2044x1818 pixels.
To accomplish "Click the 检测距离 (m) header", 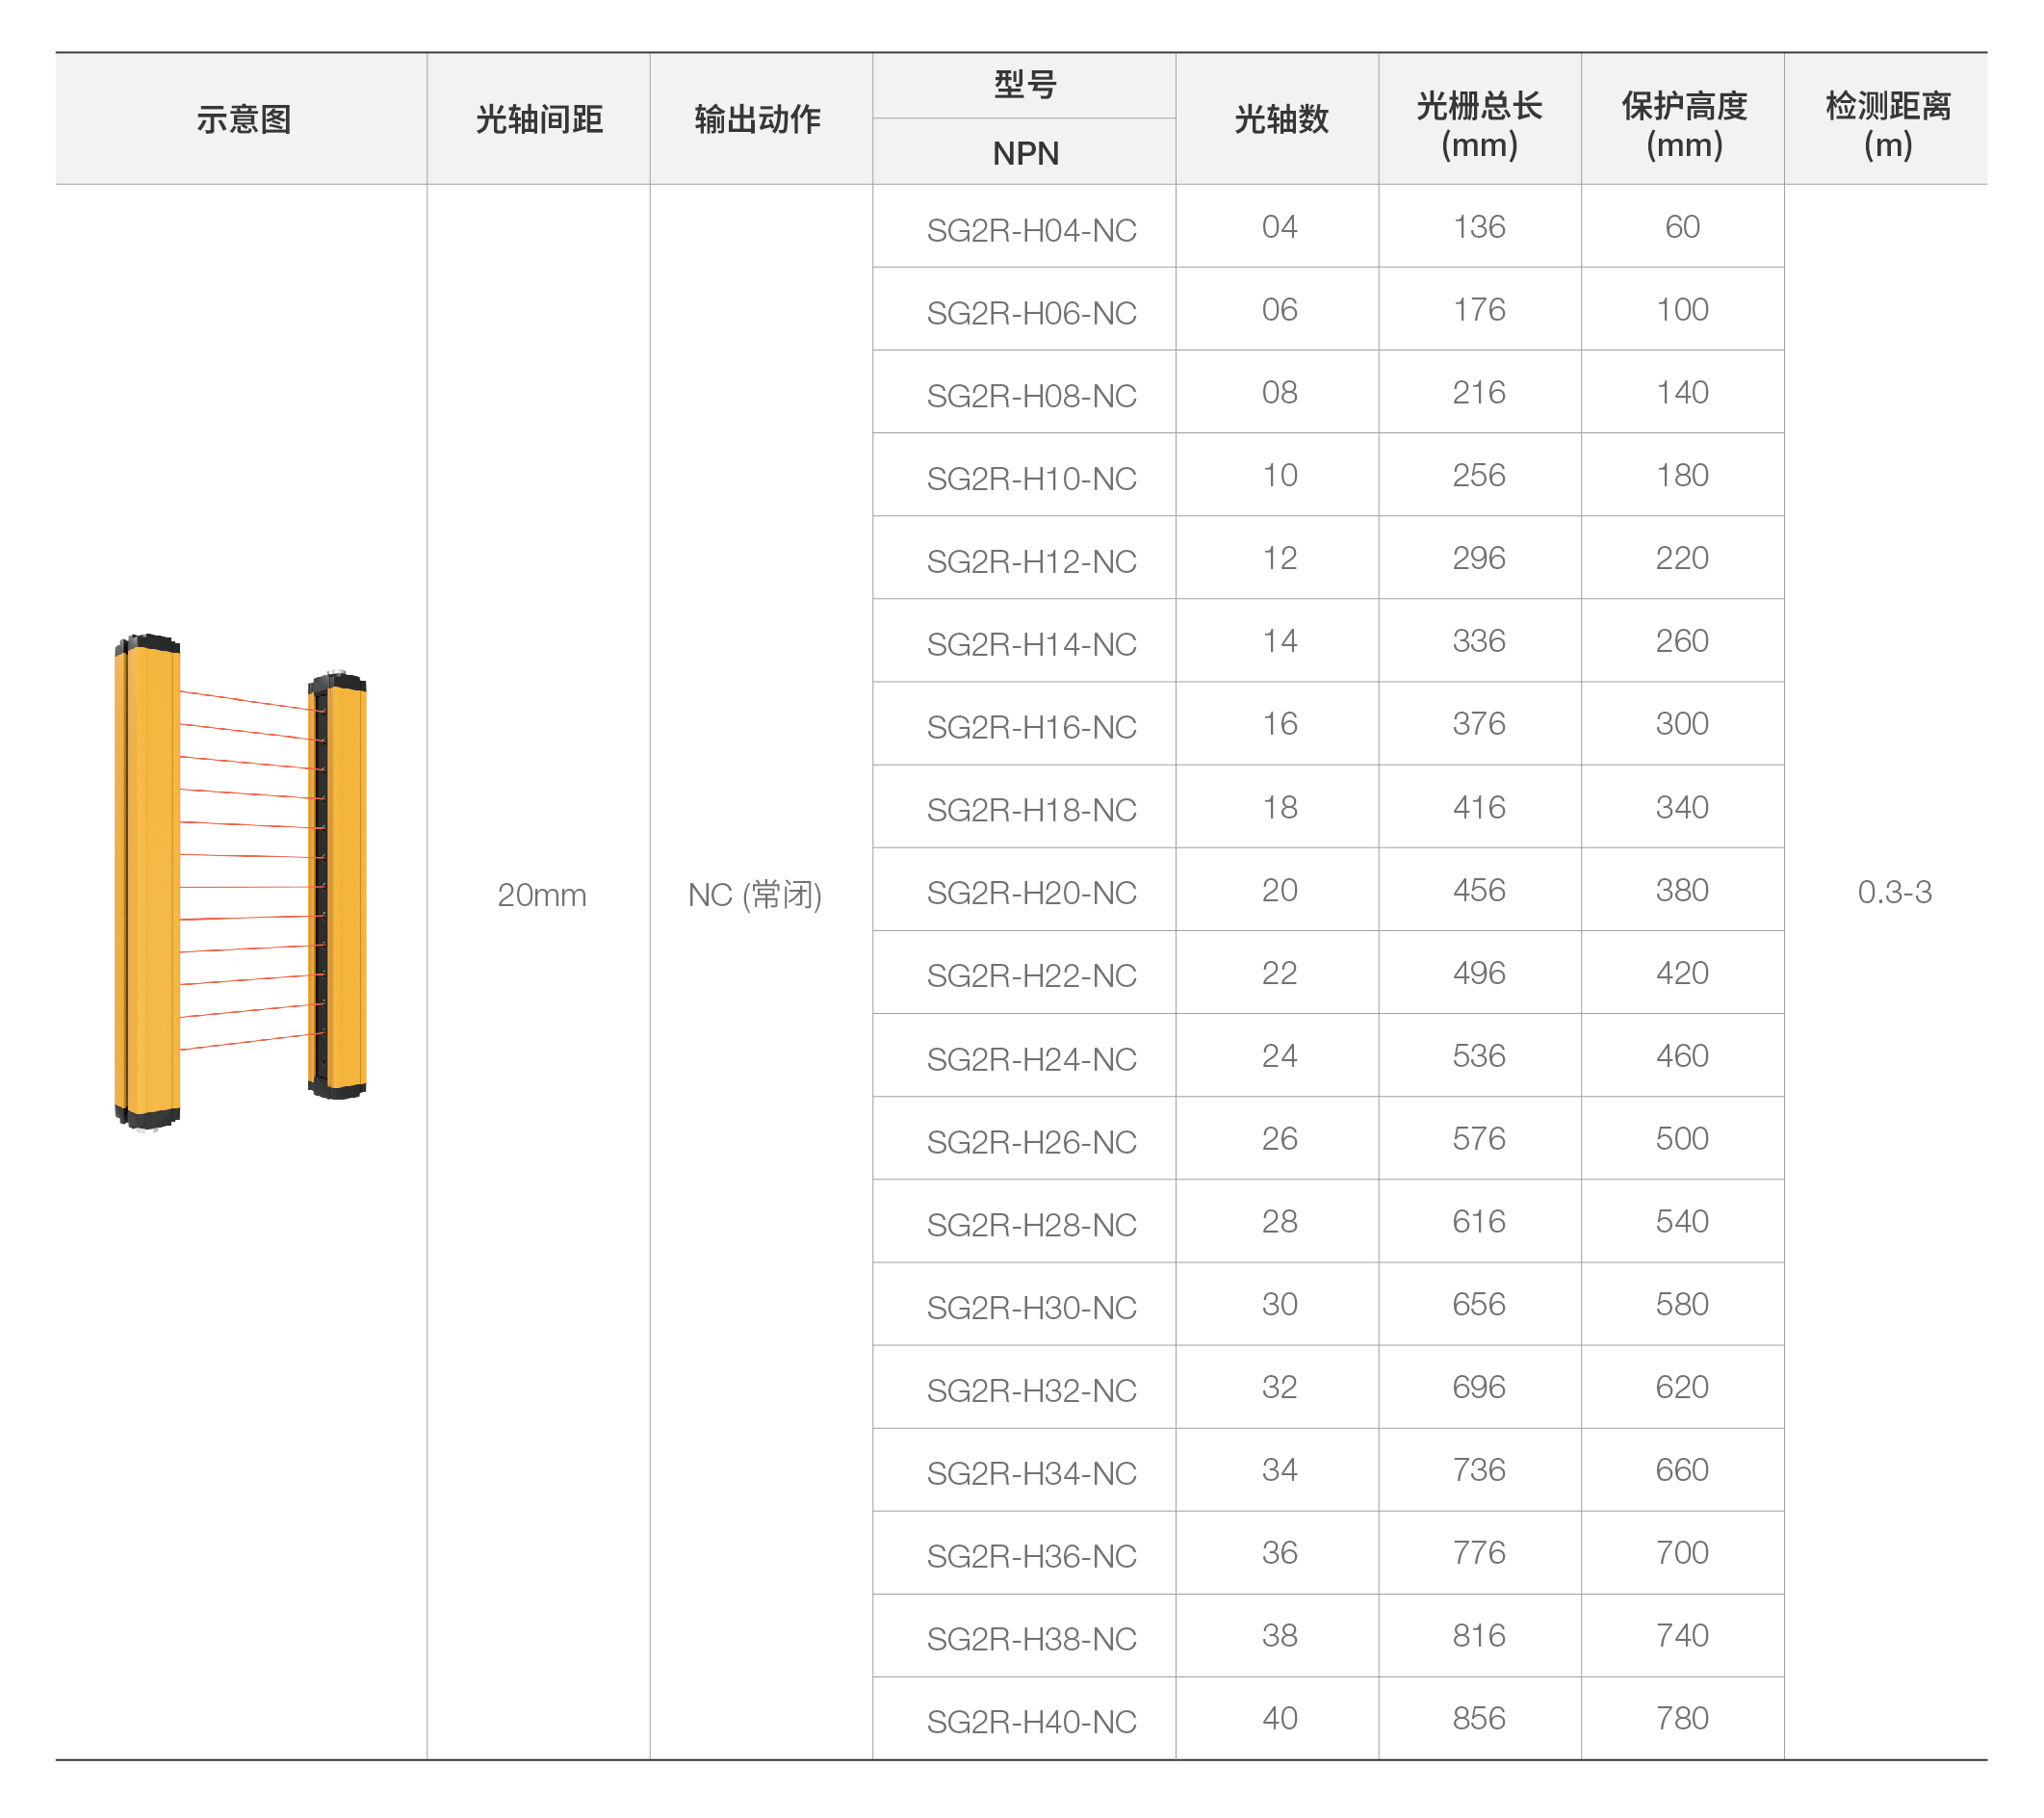I will pyautogui.click(x=1887, y=124).
